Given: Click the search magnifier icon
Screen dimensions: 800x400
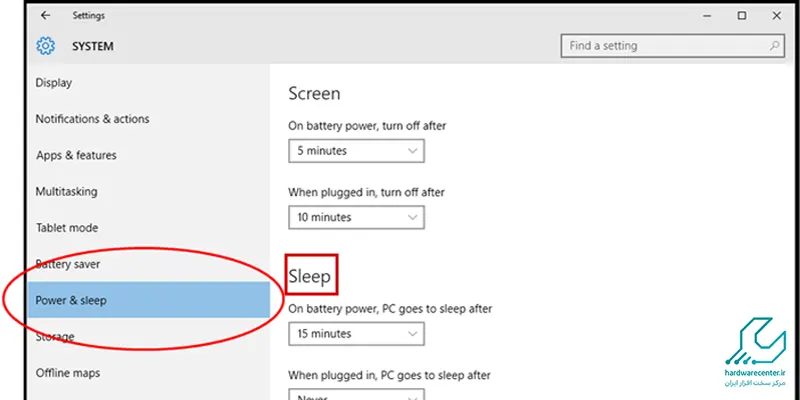Looking at the screenshot, I should (775, 46).
